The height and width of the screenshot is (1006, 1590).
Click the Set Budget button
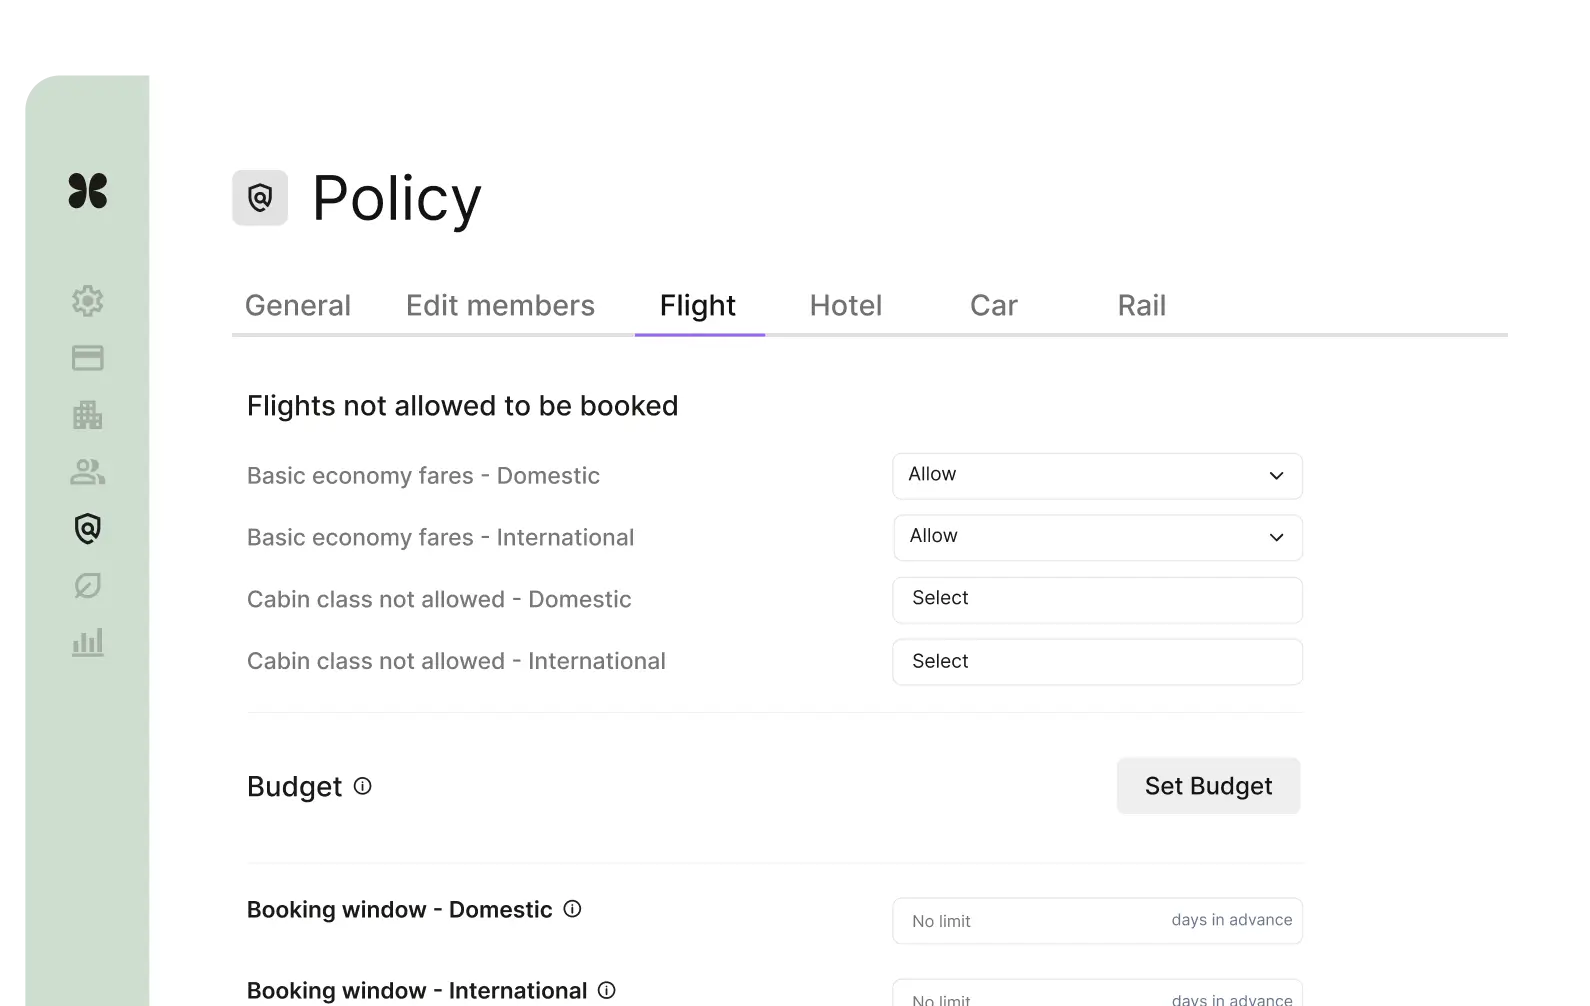pos(1208,786)
